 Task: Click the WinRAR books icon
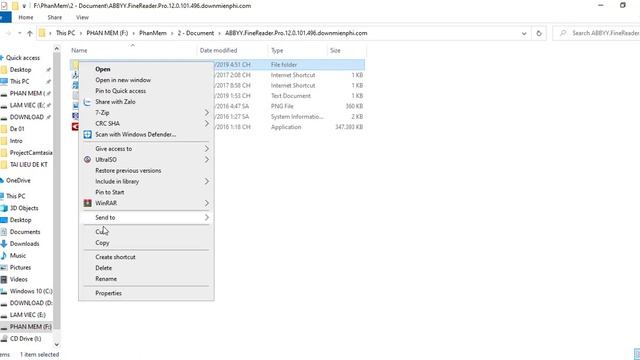point(87,203)
